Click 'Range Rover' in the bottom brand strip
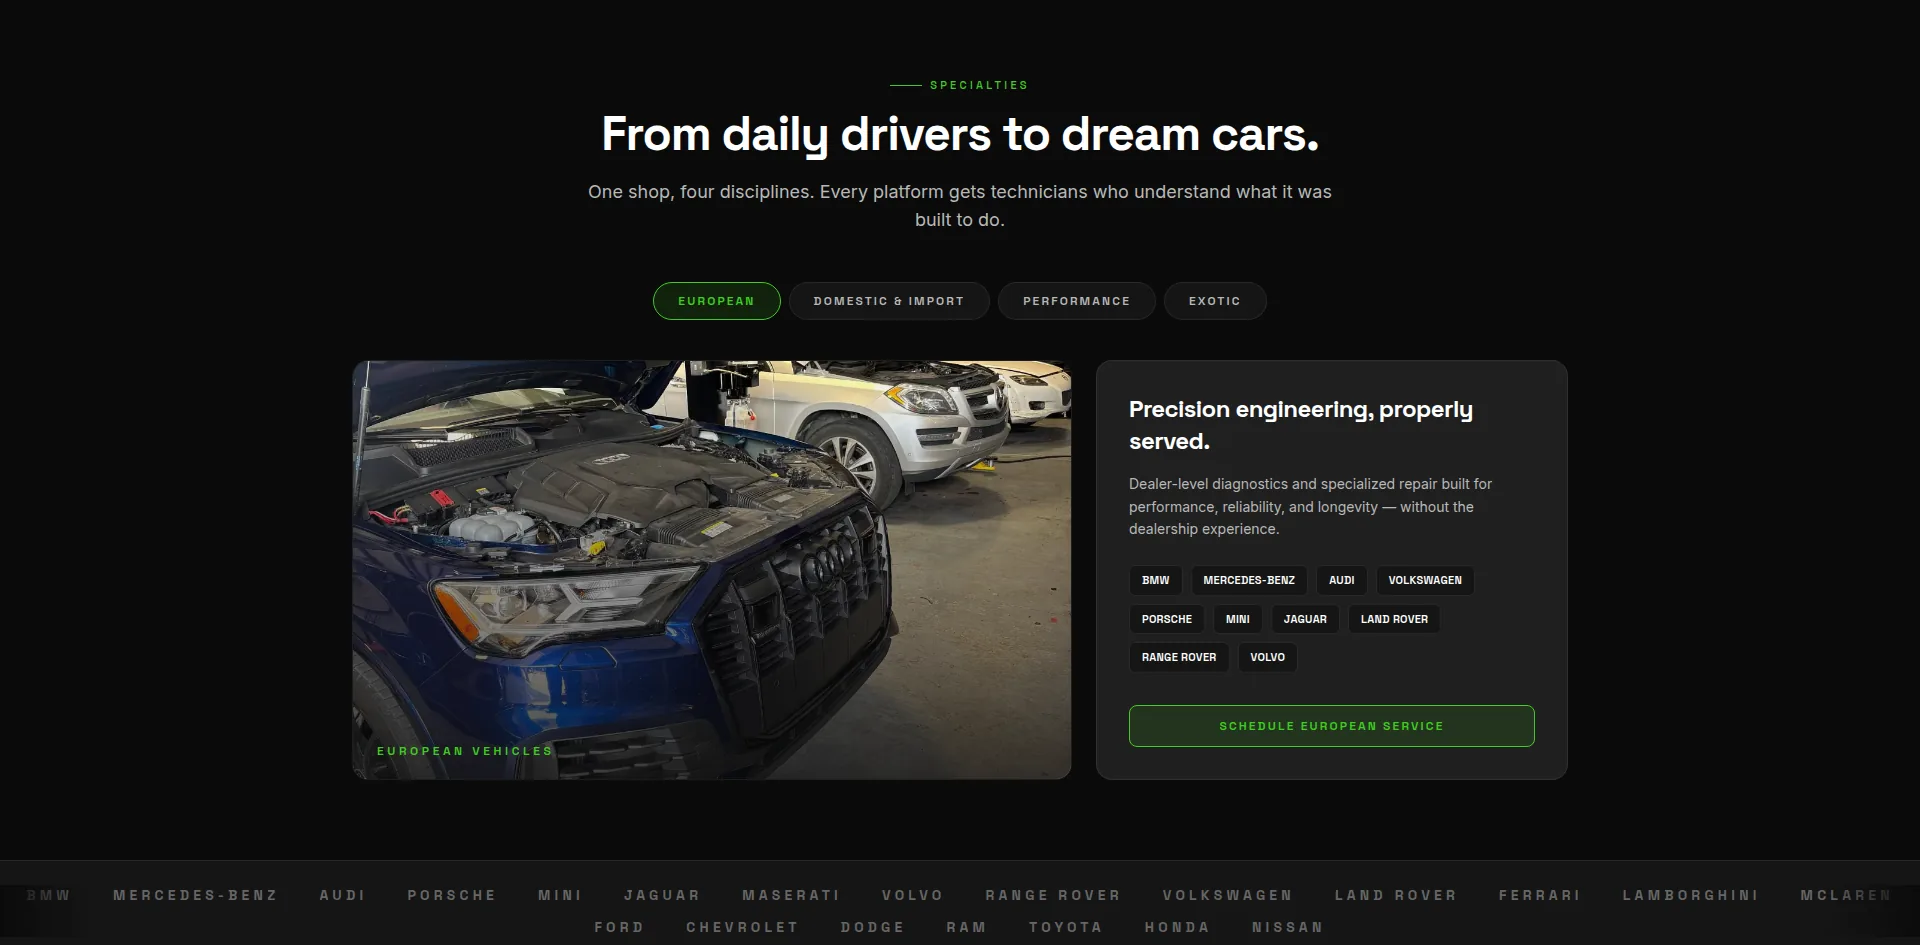The image size is (1920, 945). (1053, 895)
